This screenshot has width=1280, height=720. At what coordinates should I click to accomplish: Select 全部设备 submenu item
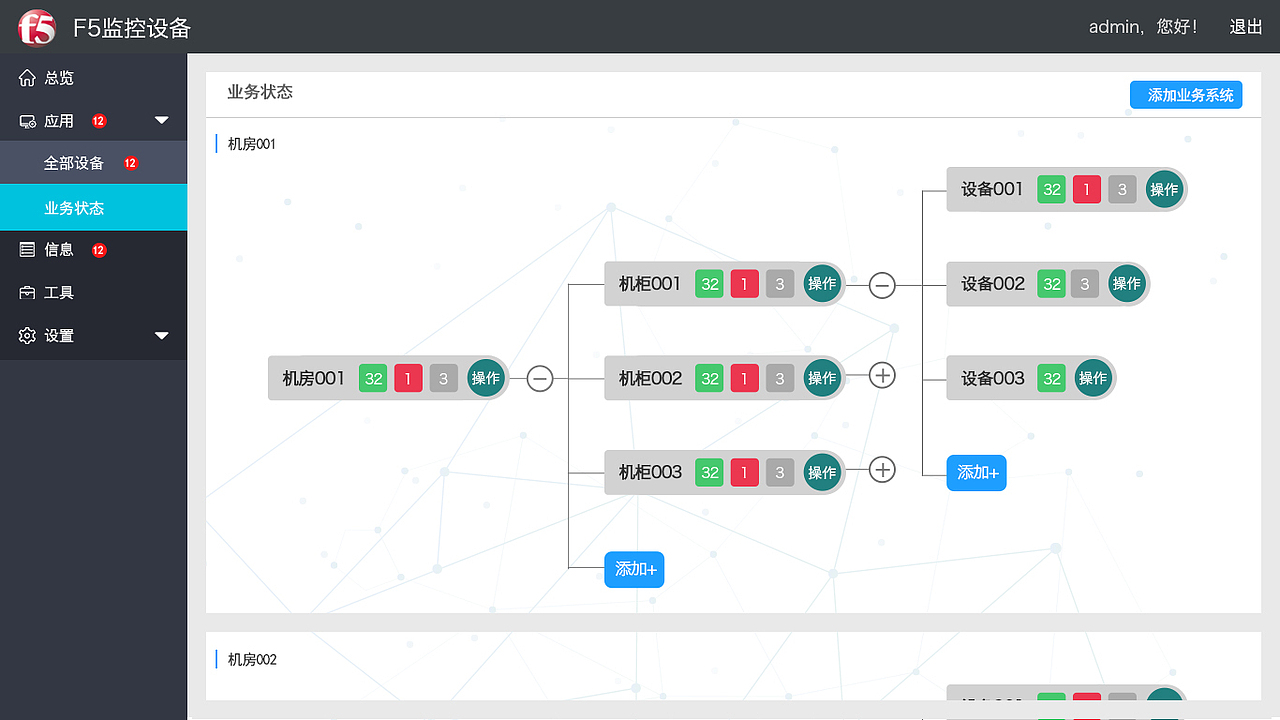93,163
